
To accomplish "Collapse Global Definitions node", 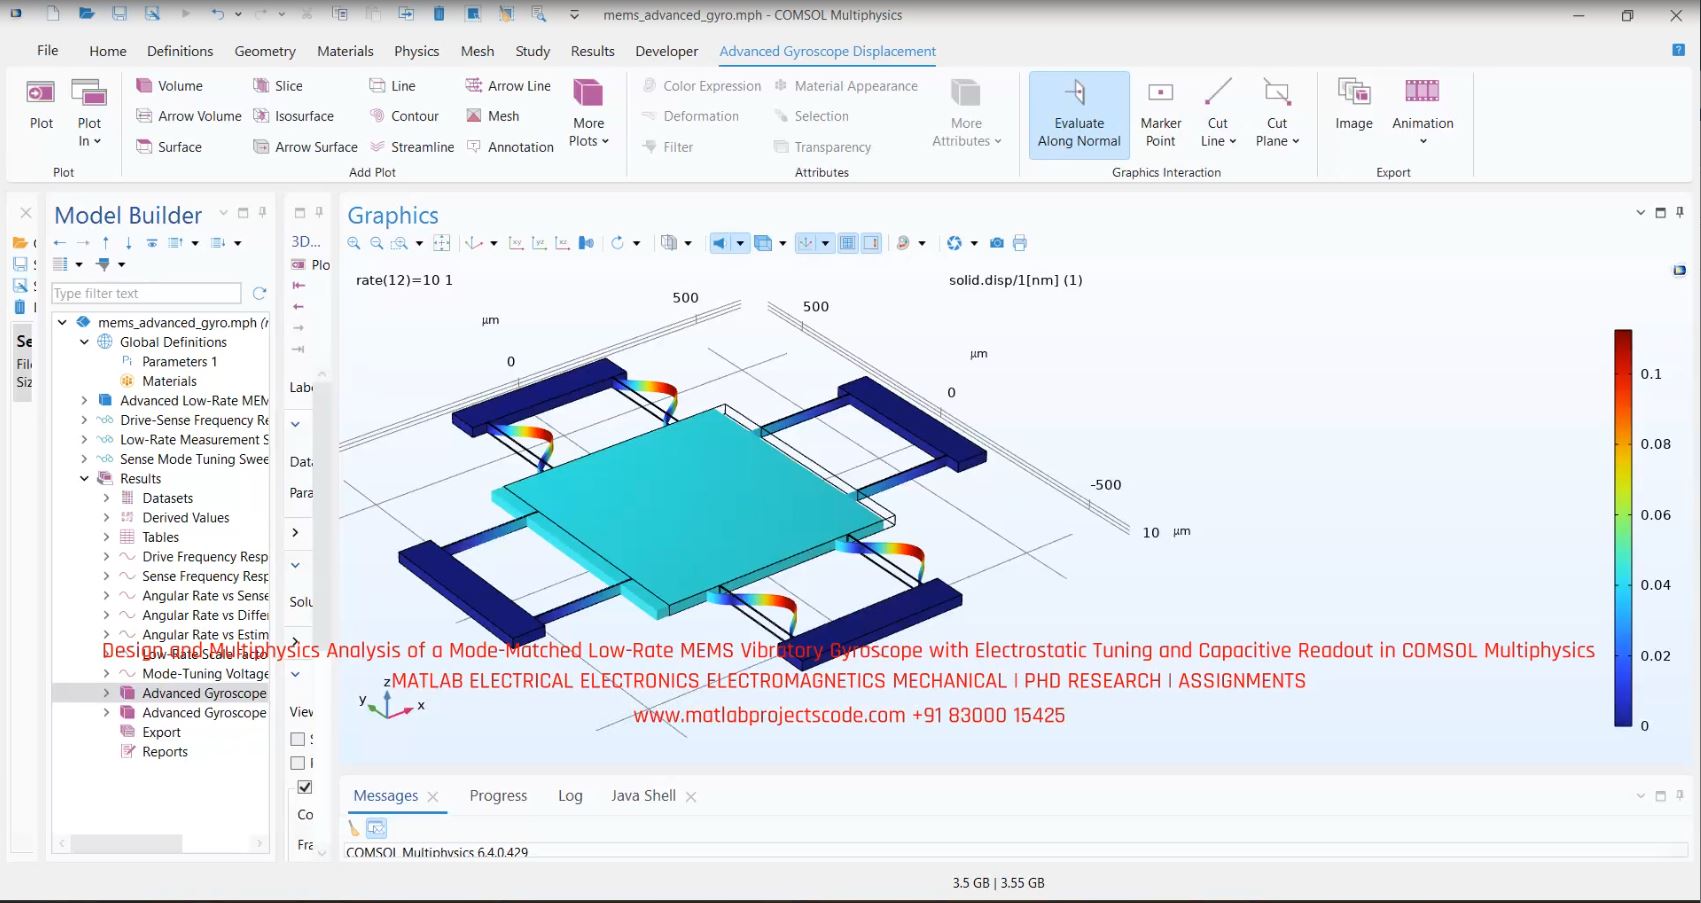I will (x=85, y=342).
